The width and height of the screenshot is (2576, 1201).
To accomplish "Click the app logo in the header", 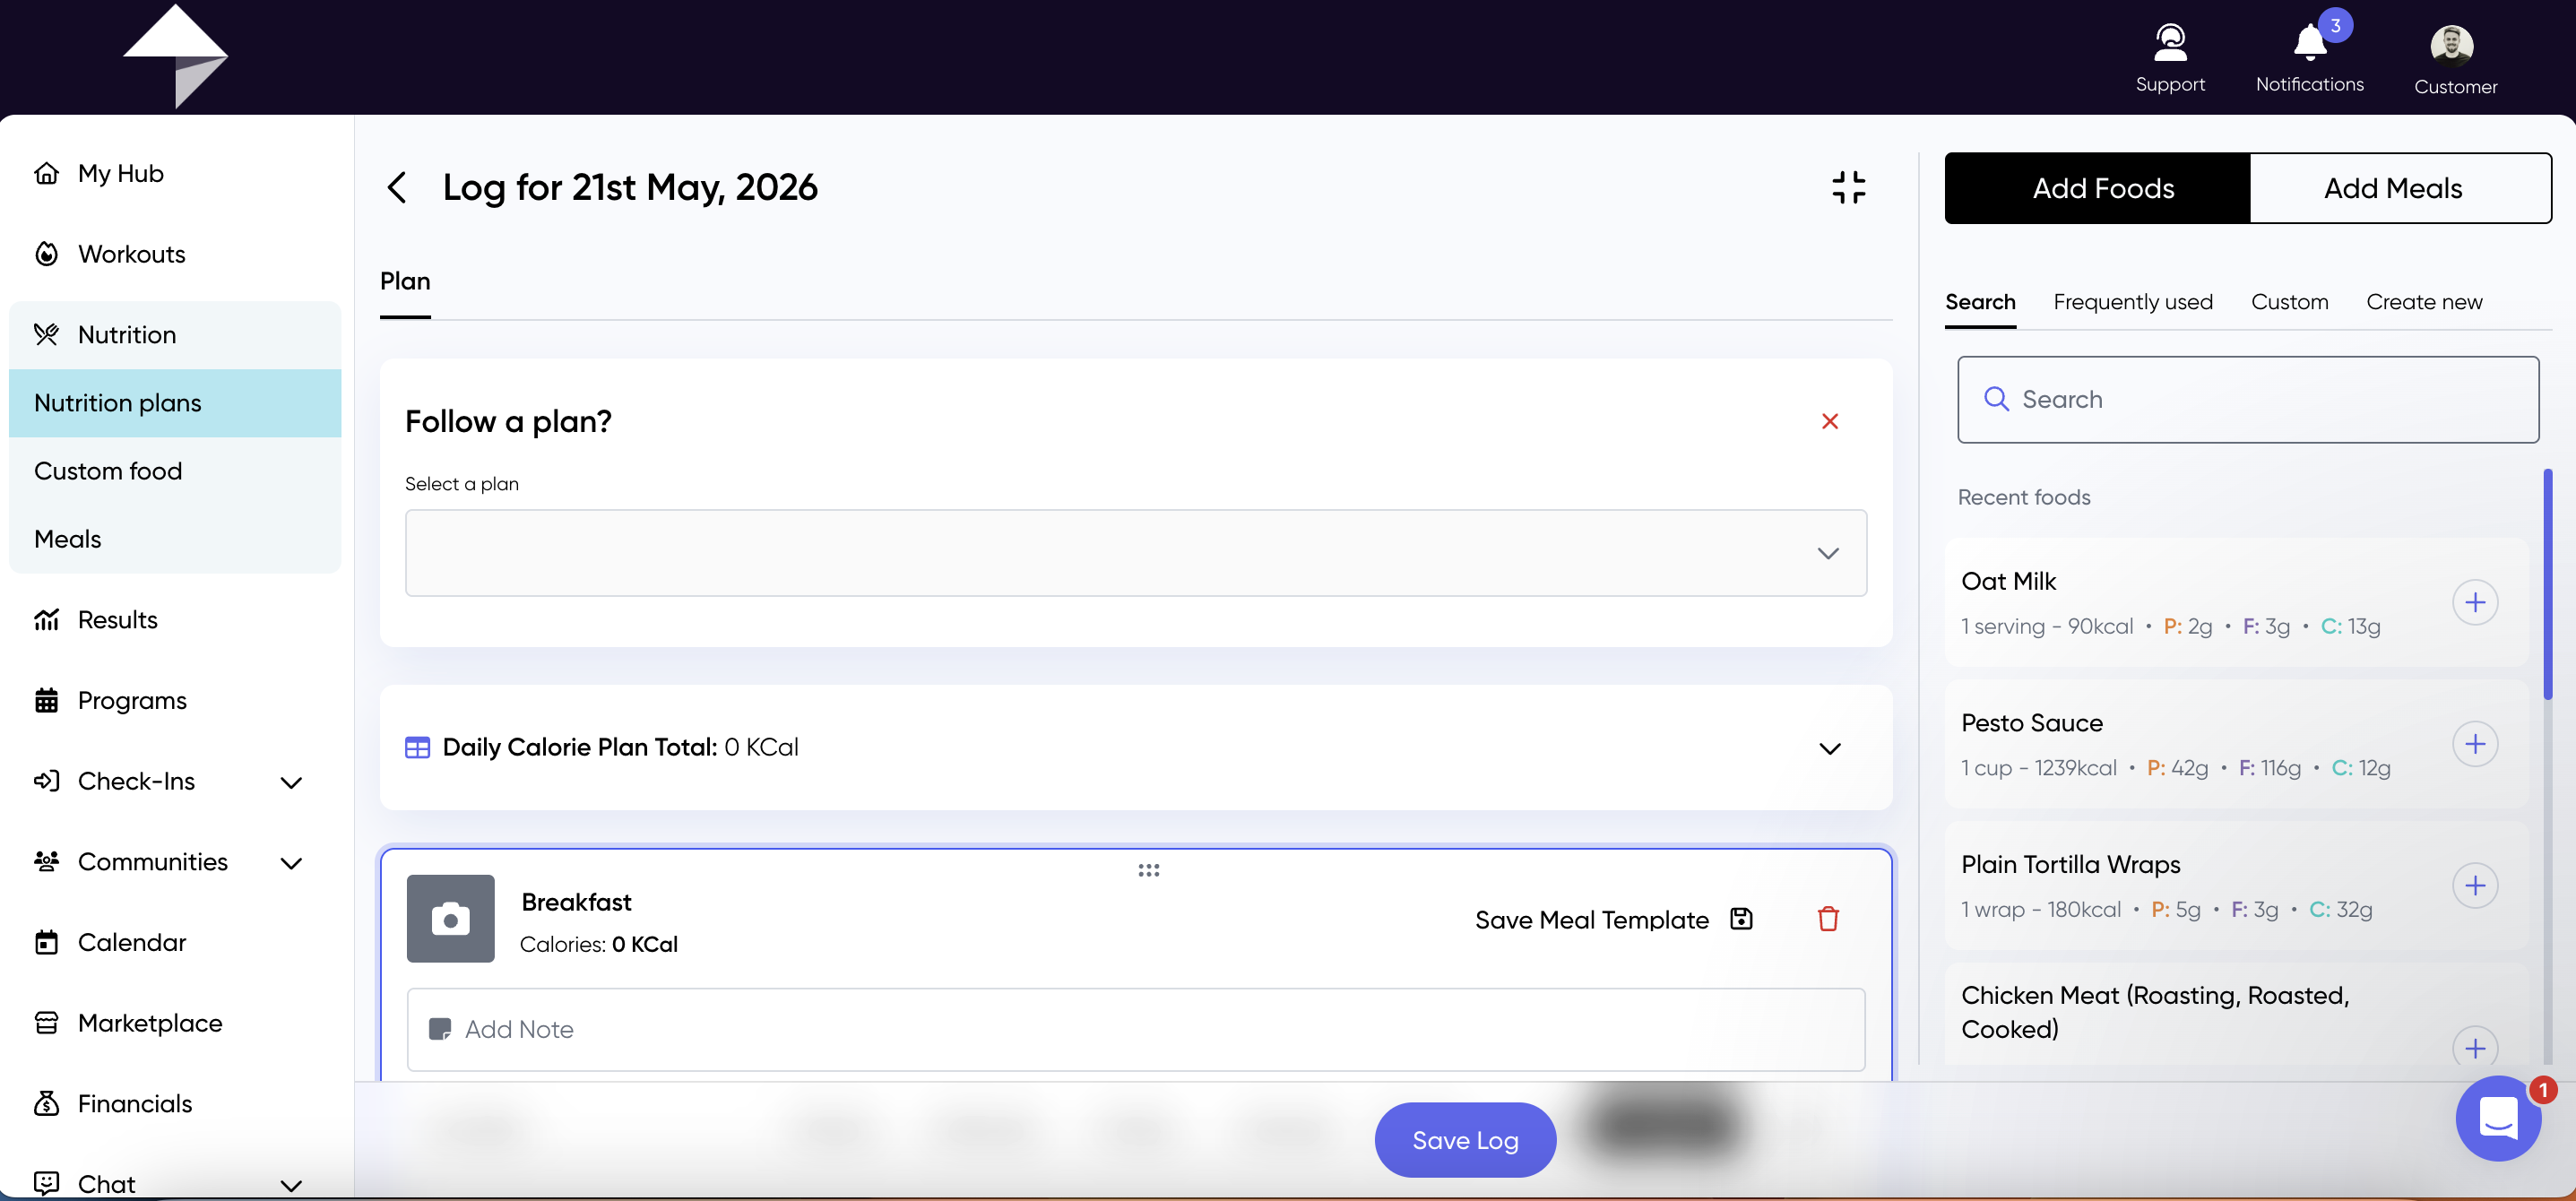I will (175, 56).
